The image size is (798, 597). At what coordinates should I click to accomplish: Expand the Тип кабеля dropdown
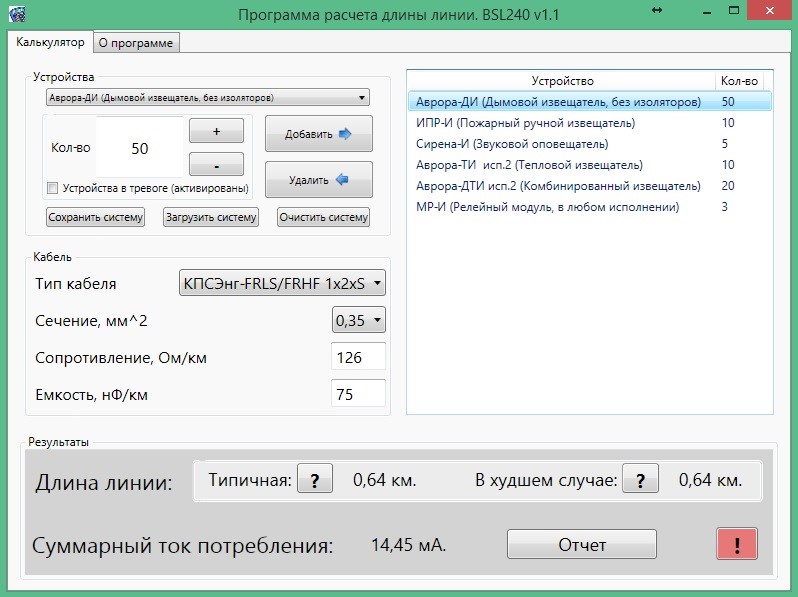tap(281, 284)
